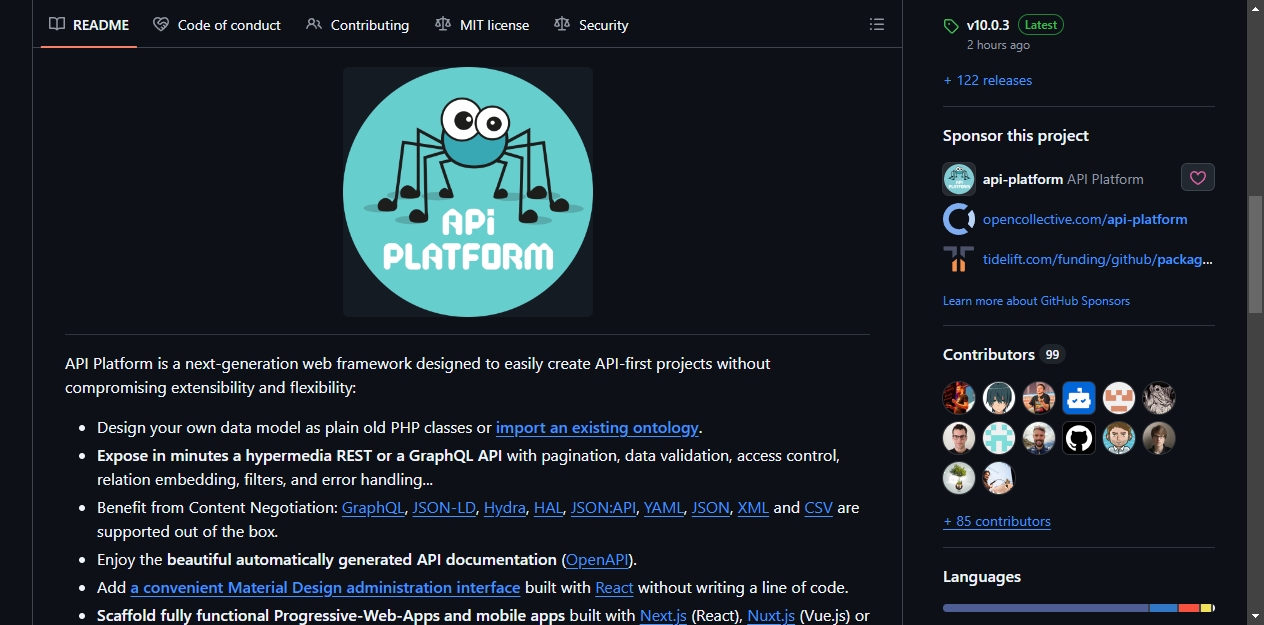Open the sixth contributor avatar in top row
Viewport: 1264px width, 625px height.
[x=1159, y=398]
